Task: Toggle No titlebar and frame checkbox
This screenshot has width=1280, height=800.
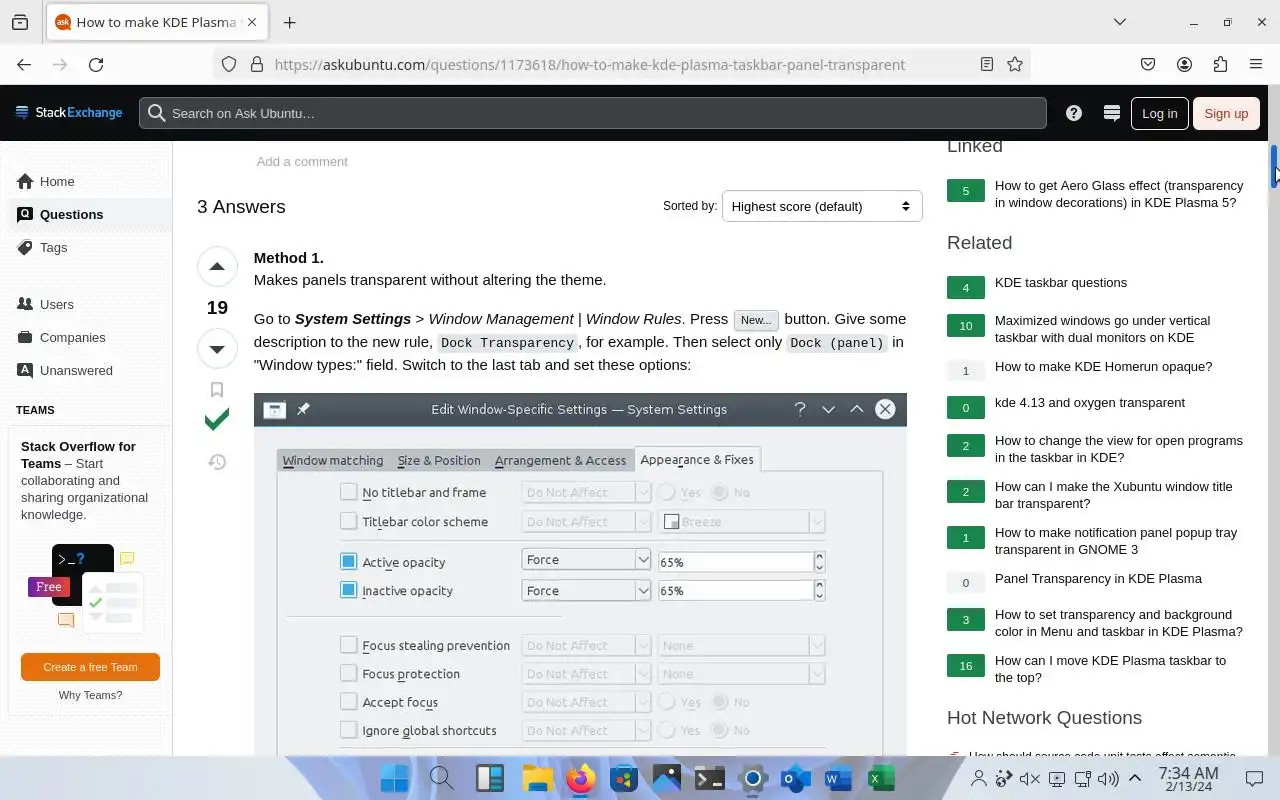Action: [x=348, y=492]
